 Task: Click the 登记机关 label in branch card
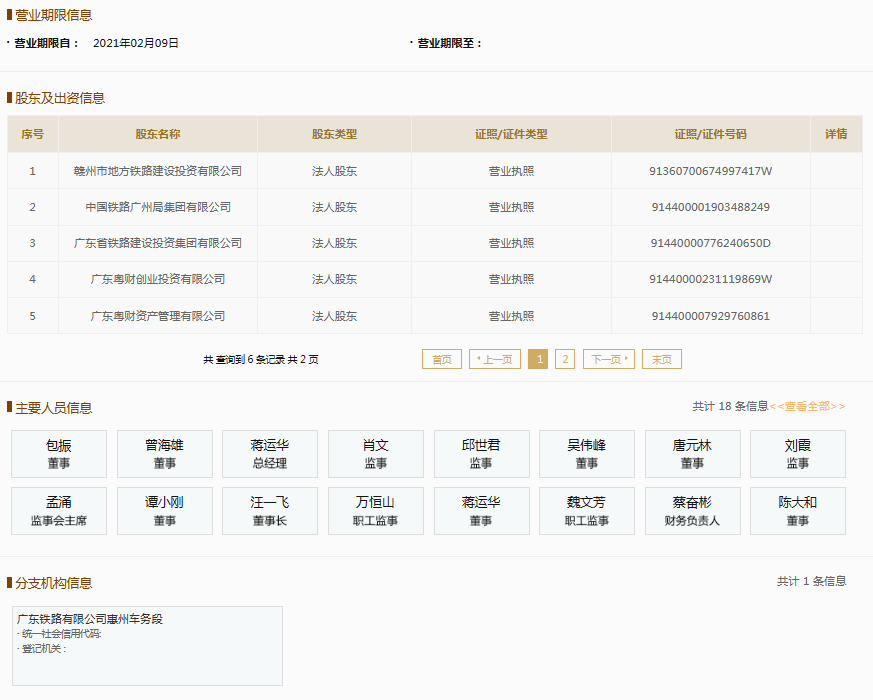[43, 649]
